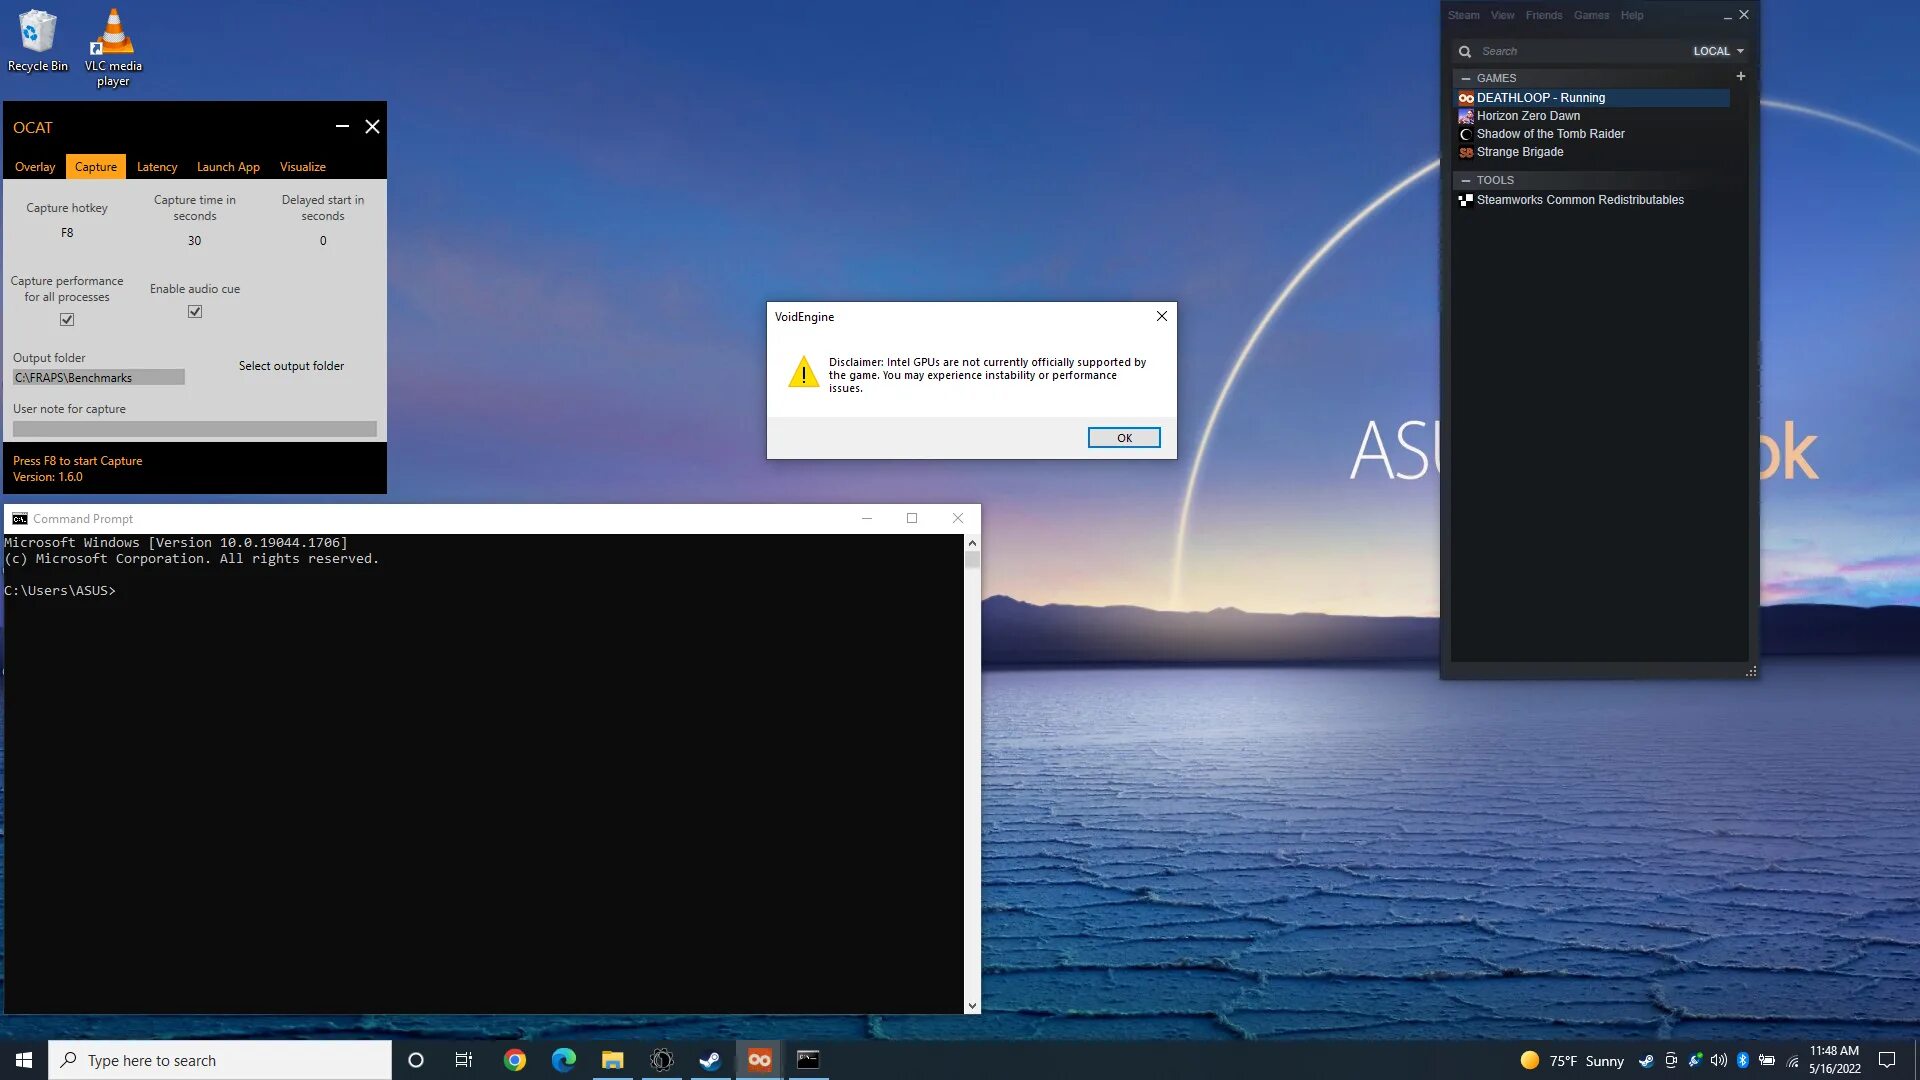Click Select output folder in OCAT
This screenshot has width=1920, height=1080.
(x=291, y=366)
